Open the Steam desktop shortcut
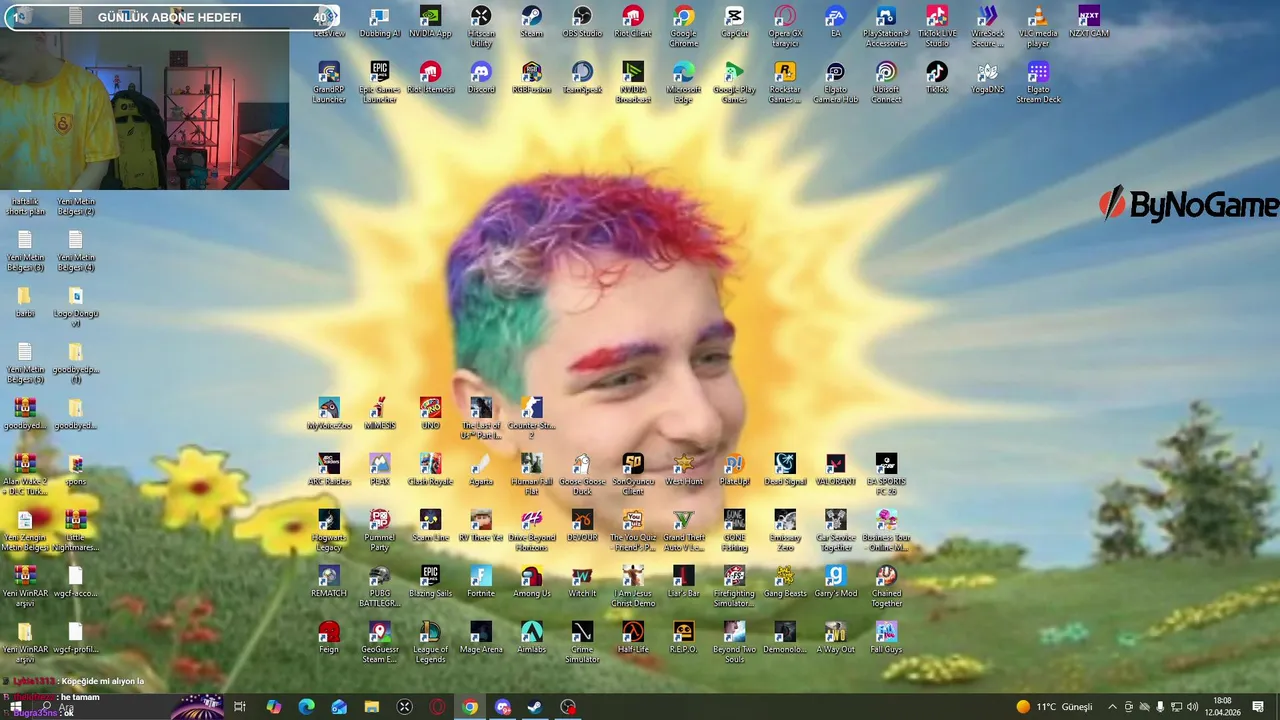This screenshot has height=720, width=1280. pyautogui.click(x=532, y=22)
